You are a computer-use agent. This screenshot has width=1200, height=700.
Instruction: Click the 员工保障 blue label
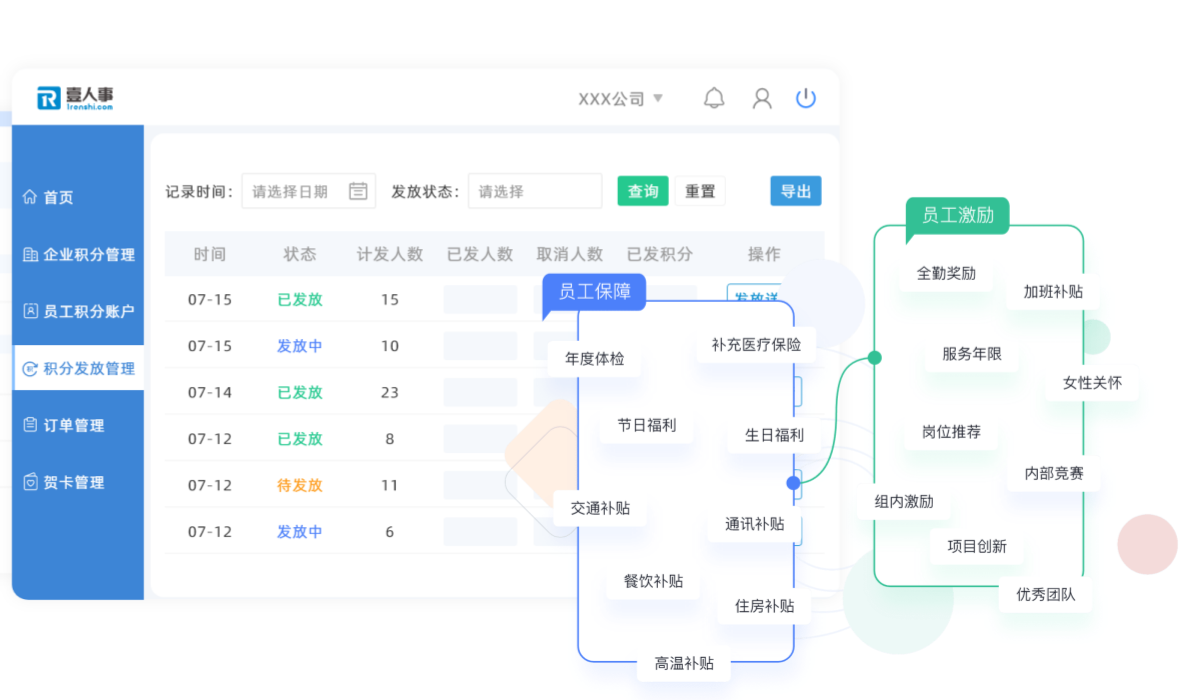click(x=594, y=291)
